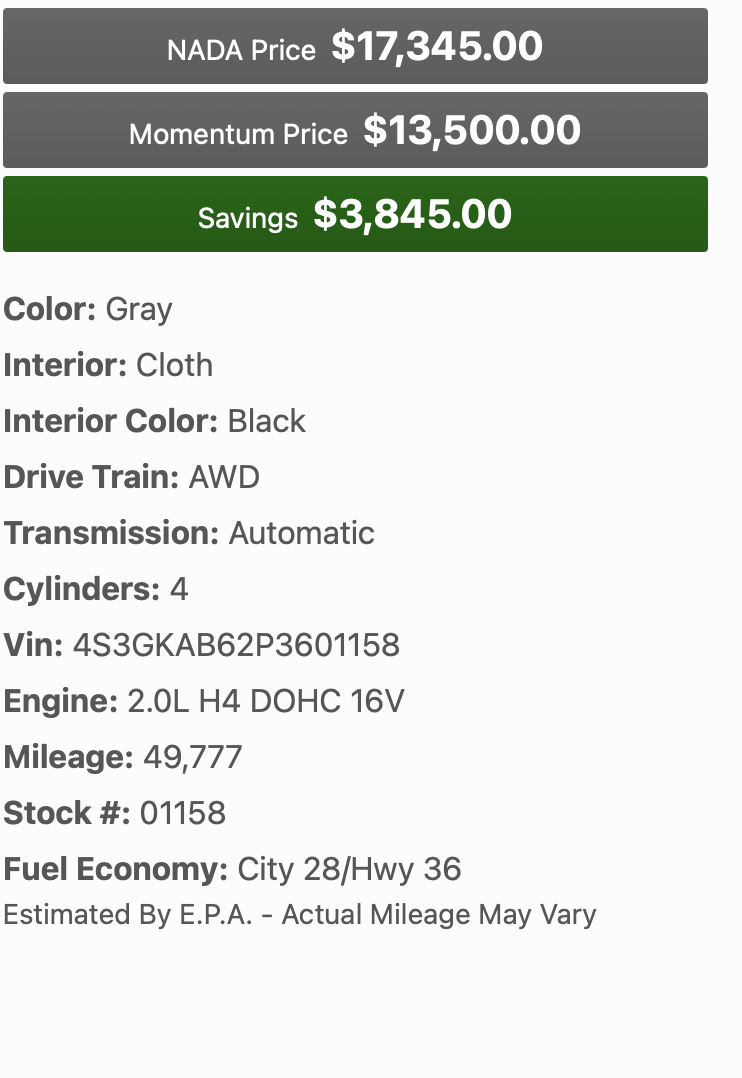Click the Interior: Cloth specification
The width and height of the screenshot is (742, 1078).
tap(108, 365)
